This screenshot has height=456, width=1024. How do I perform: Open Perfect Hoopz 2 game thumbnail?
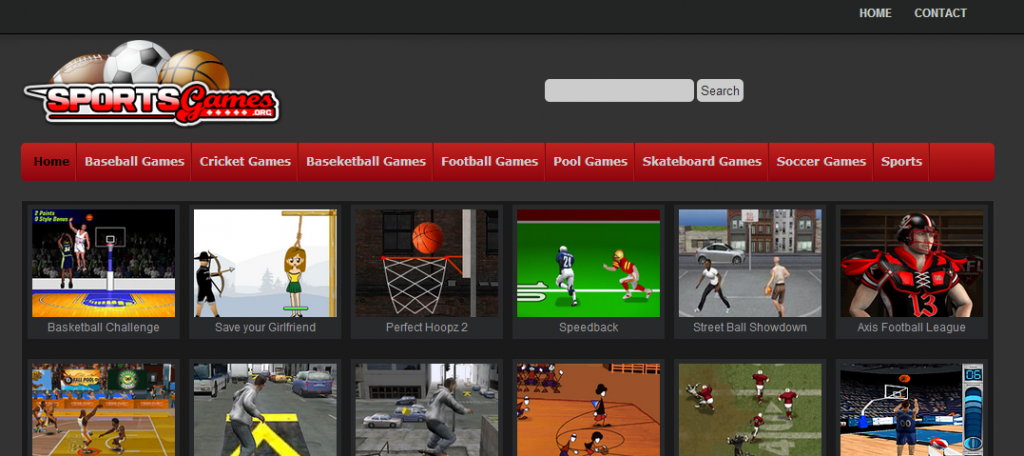click(x=426, y=263)
